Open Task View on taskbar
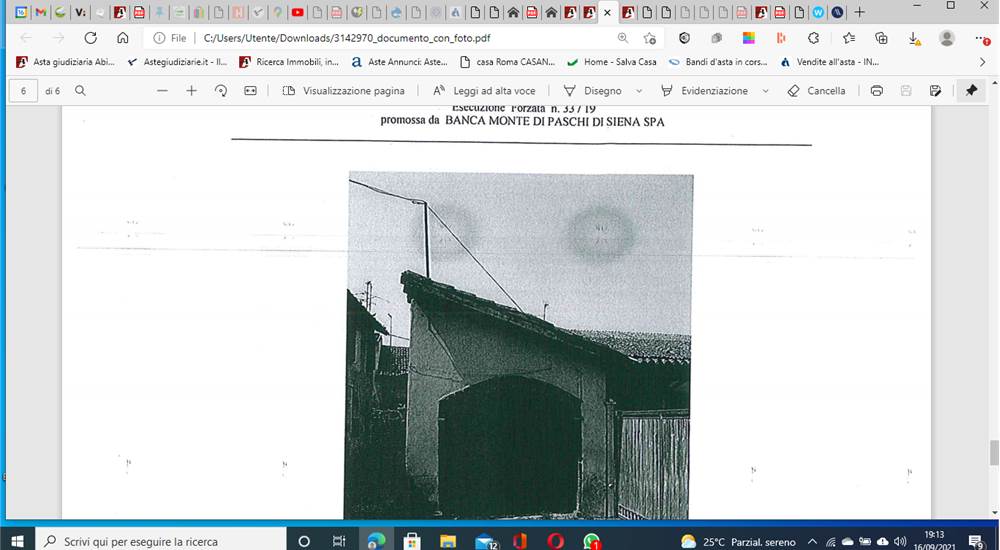1000x550 pixels. [339, 541]
